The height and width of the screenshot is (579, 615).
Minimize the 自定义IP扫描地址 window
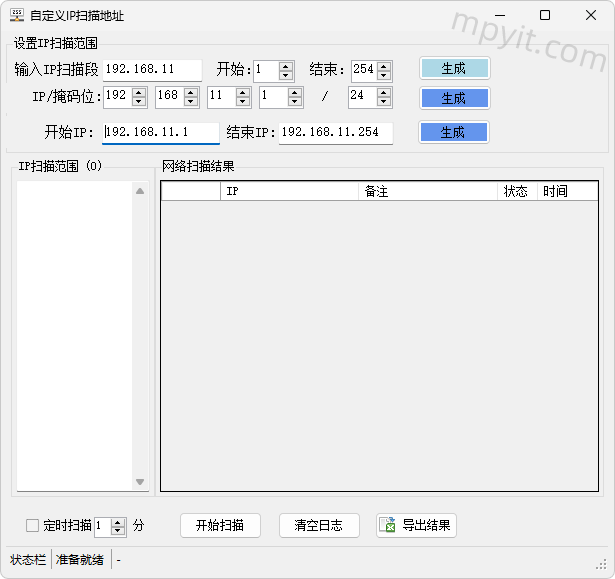pyautogui.click(x=500, y=15)
